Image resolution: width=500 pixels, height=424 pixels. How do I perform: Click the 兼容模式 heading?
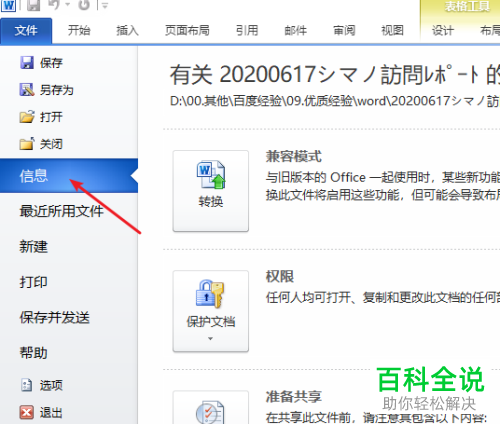[294, 156]
